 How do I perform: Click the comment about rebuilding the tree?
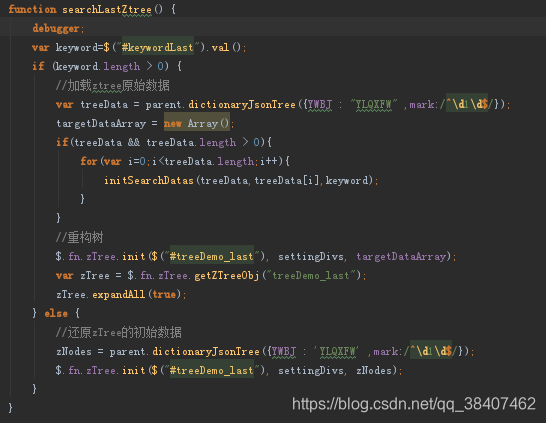80,237
